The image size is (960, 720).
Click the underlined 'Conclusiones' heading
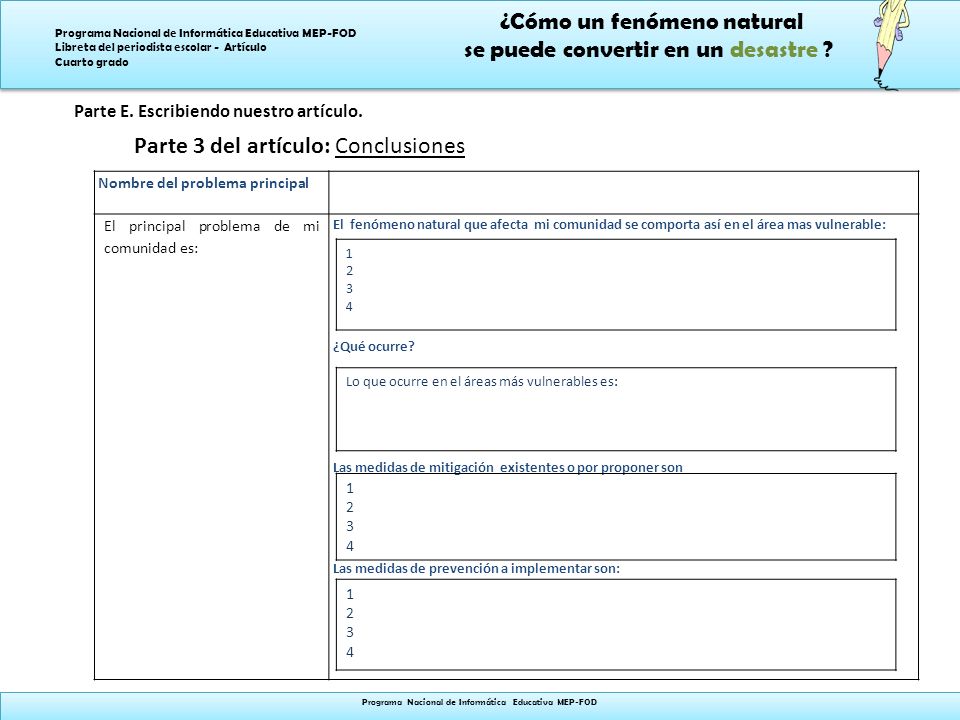point(400,146)
